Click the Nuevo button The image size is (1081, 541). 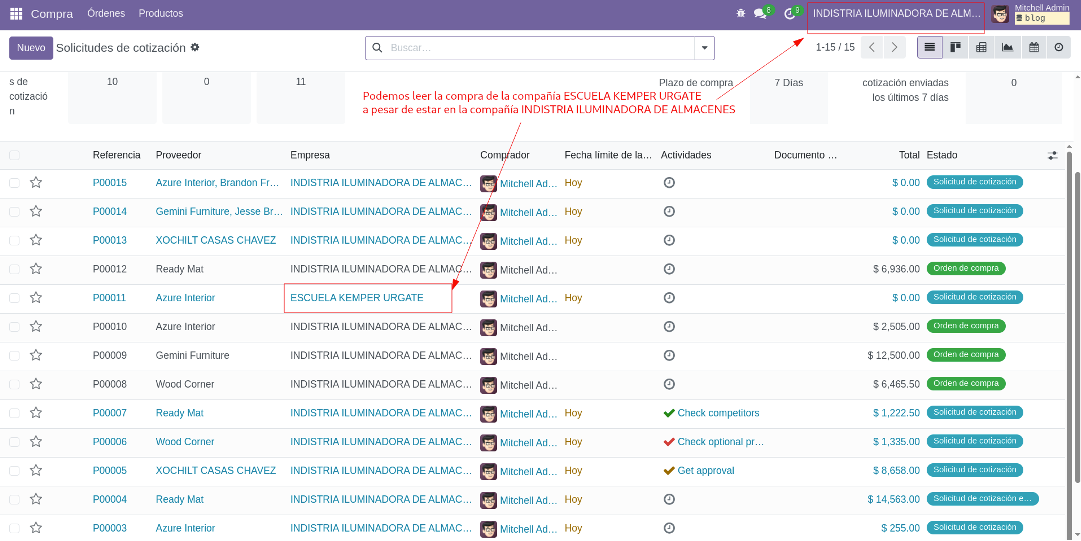31,48
